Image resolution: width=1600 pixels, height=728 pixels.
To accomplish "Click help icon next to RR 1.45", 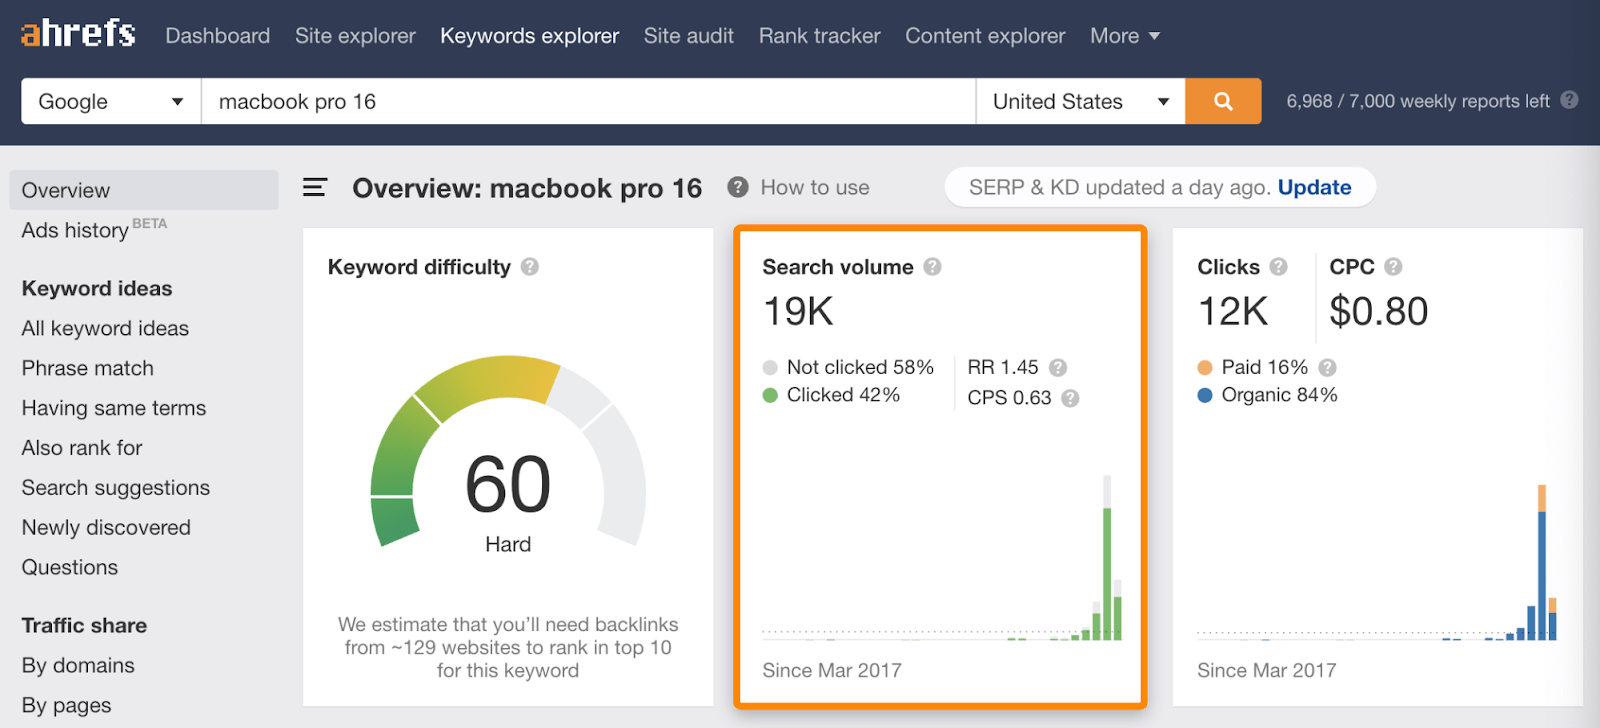I will click(x=1058, y=367).
